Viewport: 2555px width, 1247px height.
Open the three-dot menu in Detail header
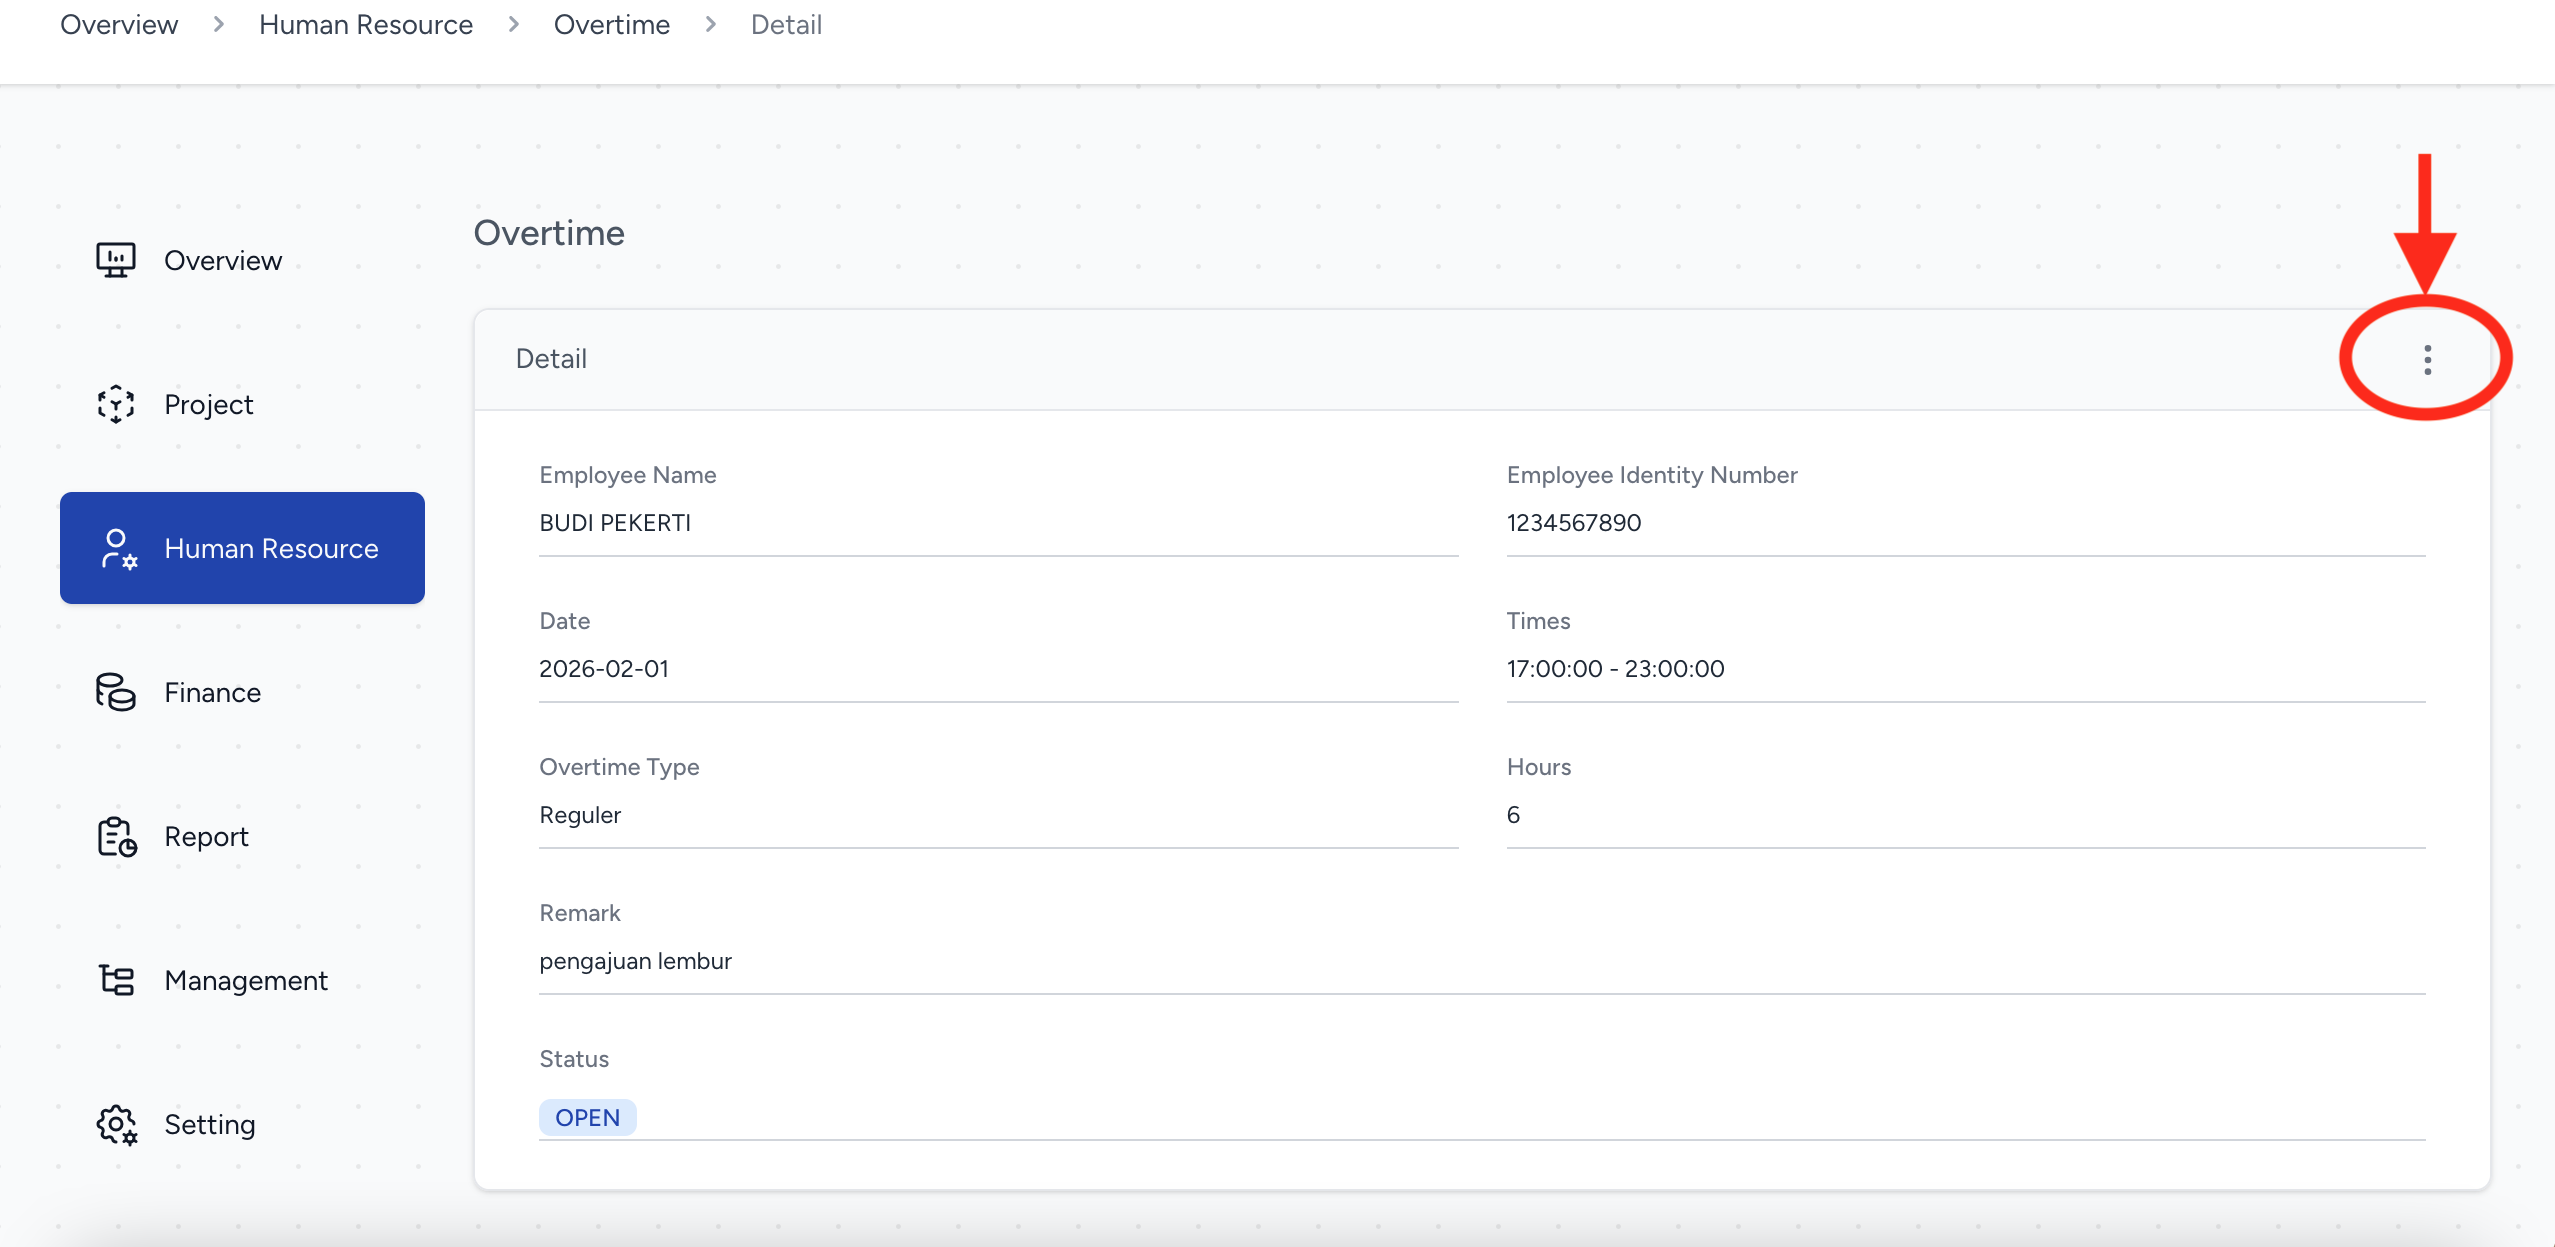pyautogui.click(x=2427, y=360)
